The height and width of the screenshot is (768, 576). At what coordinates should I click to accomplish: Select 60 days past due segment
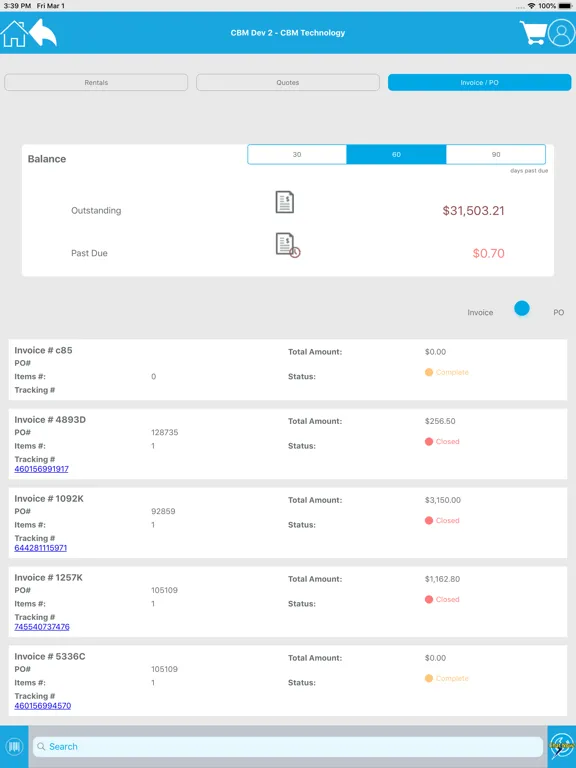pos(396,154)
